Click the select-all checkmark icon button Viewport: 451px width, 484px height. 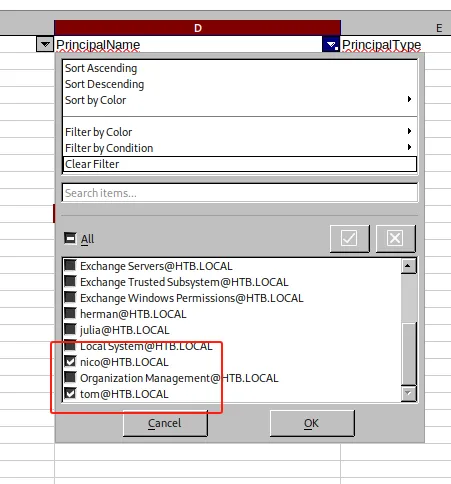click(350, 238)
